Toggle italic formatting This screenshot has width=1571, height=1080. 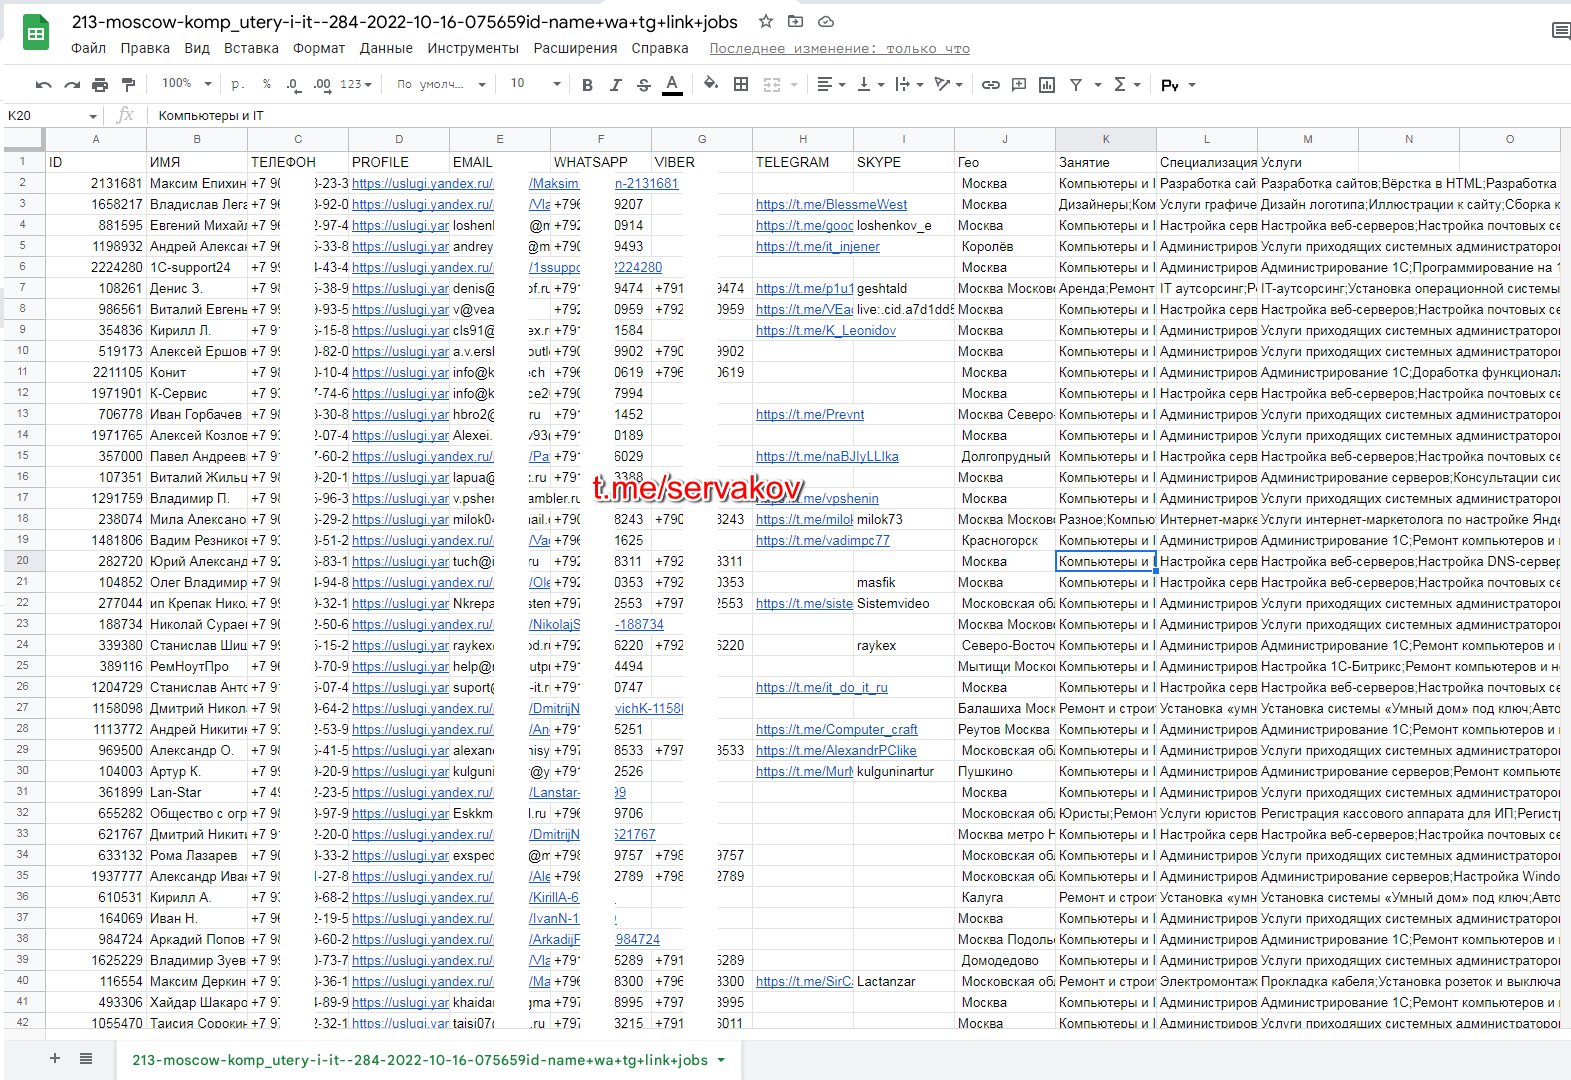pyautogui.click(x=615, y=85)
